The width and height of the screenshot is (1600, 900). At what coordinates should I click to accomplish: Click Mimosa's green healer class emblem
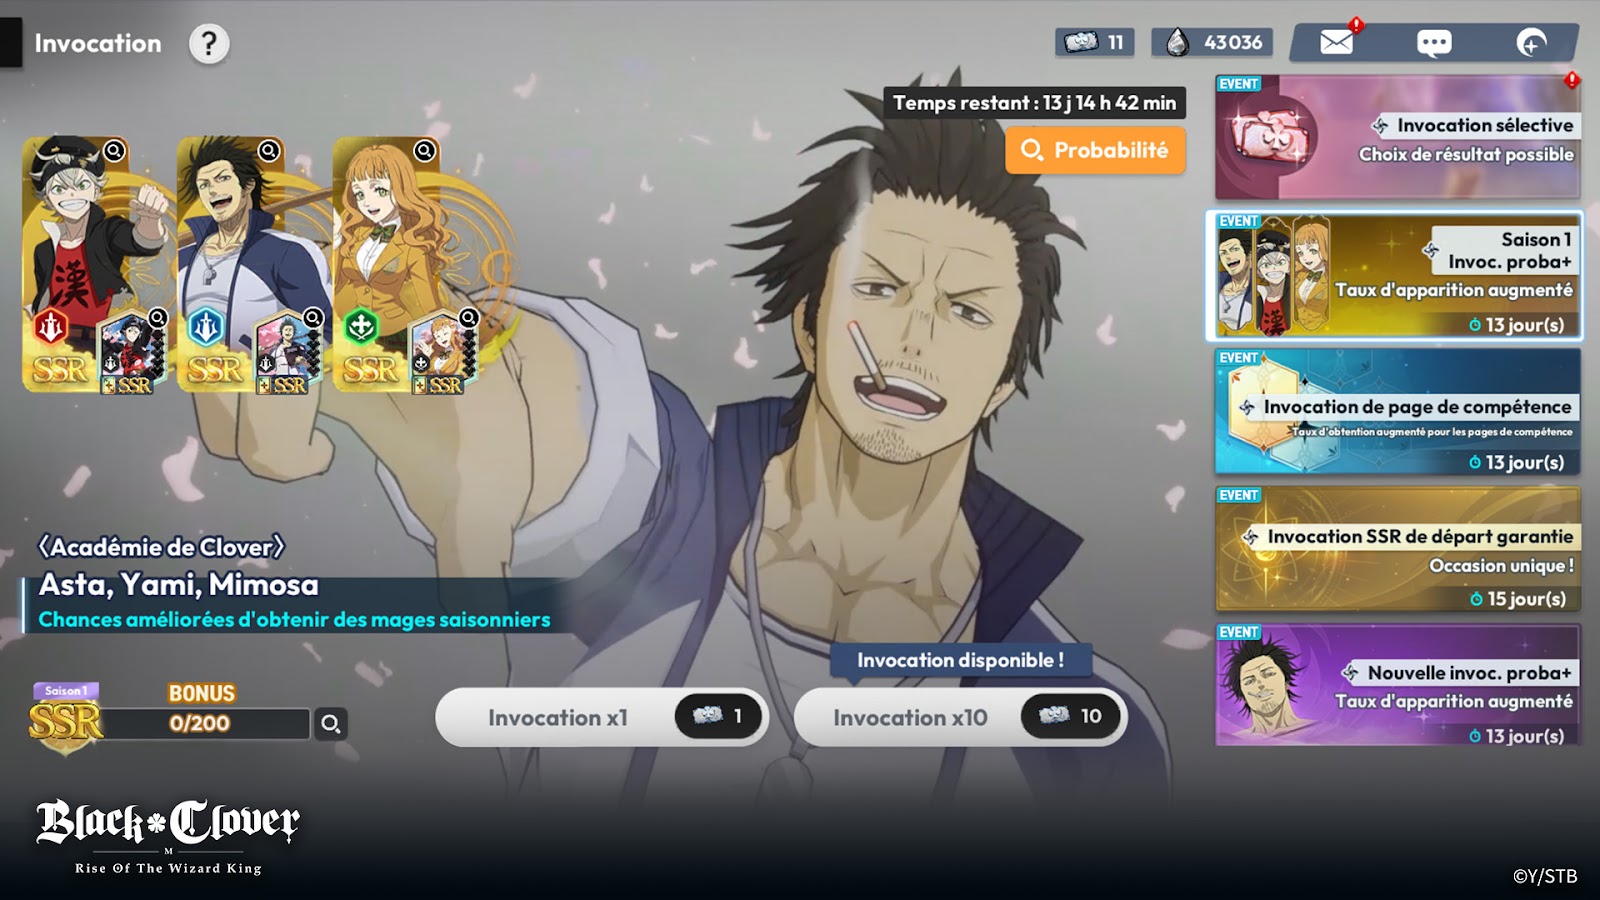361,326
